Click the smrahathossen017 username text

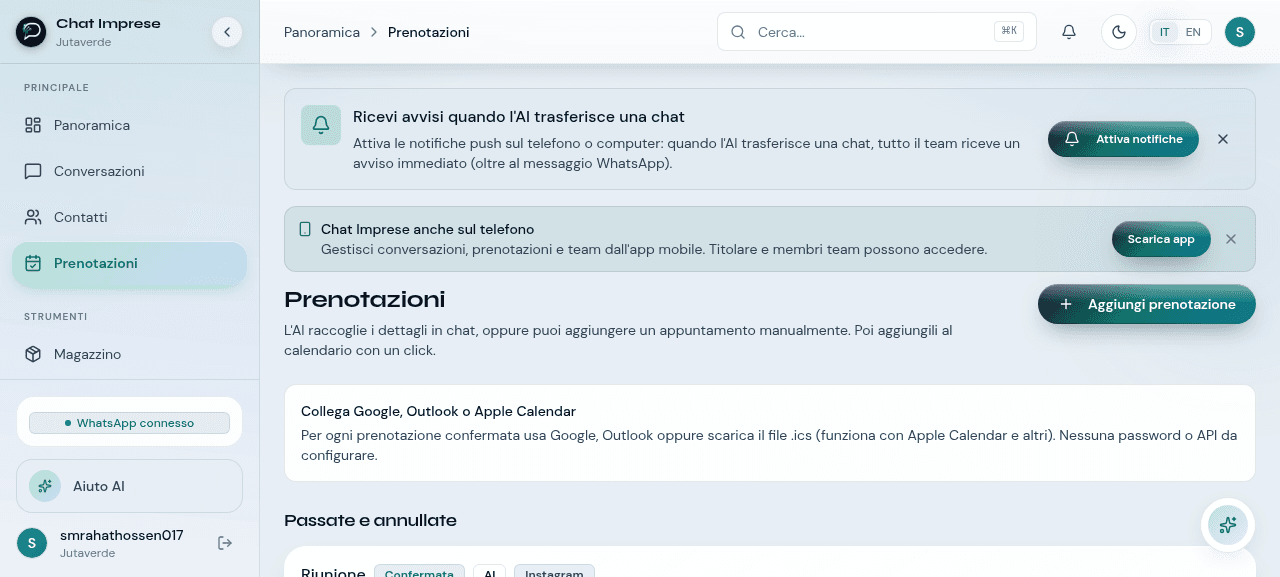point(122,535)
